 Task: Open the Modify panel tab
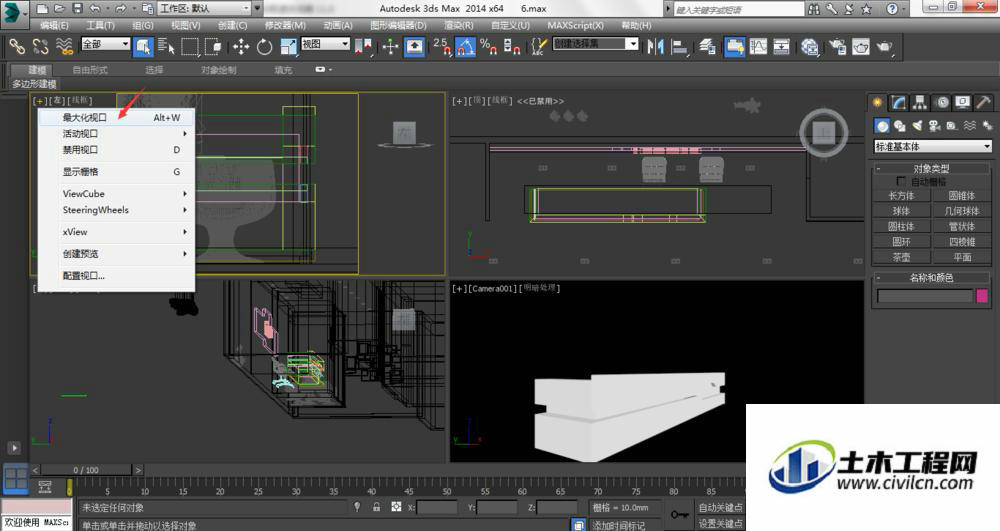click(x=899, y=102)
